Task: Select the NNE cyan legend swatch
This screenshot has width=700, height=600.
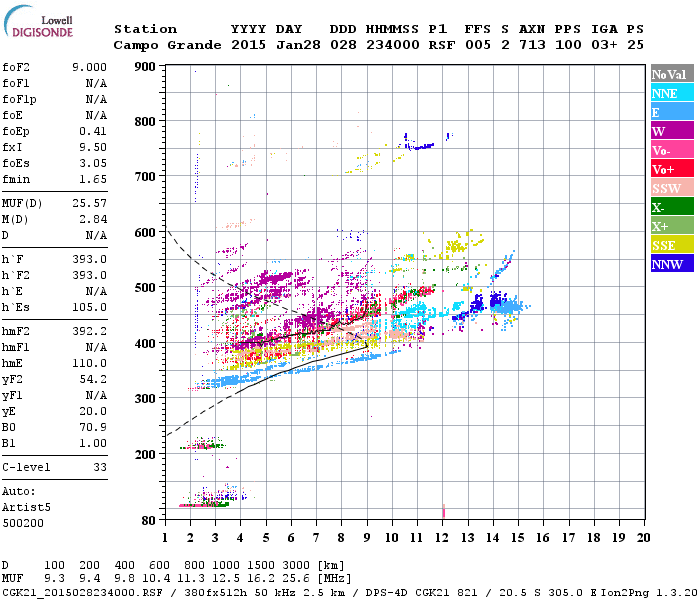Action: (x=672, y=93)
